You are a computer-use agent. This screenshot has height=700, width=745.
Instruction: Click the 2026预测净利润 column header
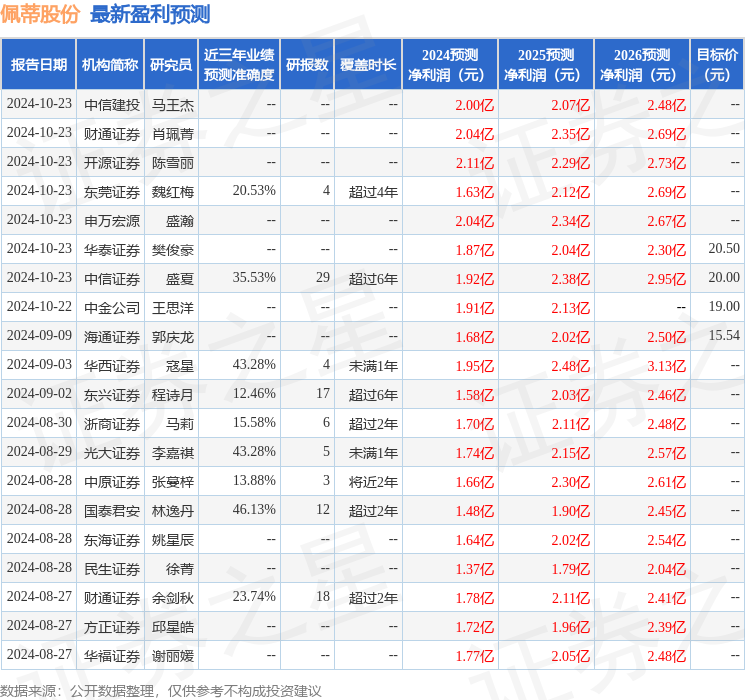642,64
